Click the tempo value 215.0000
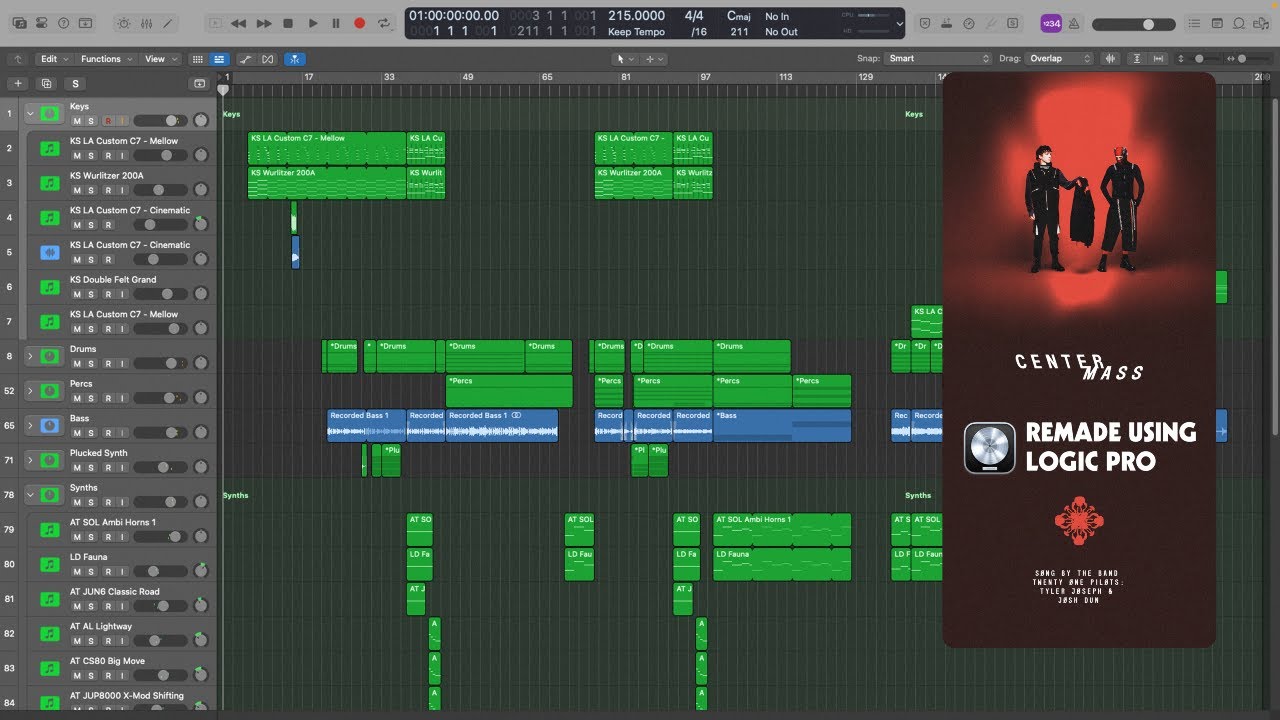This screenshot has width=1280, height=720. pos(636,16)
